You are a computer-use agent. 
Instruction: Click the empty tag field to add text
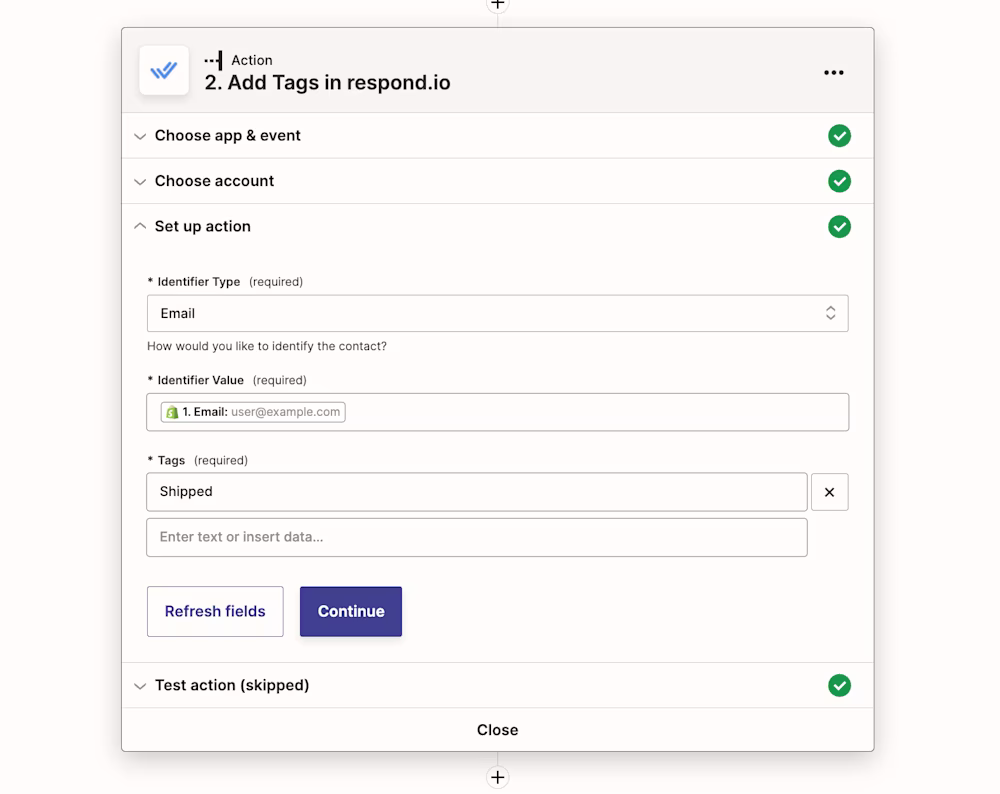pos(476,537)
